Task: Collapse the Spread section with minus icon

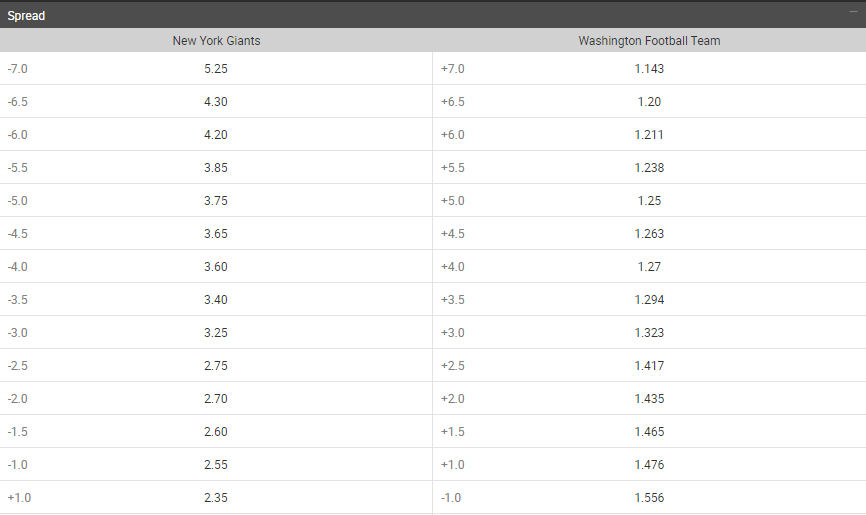Action: 853,12
